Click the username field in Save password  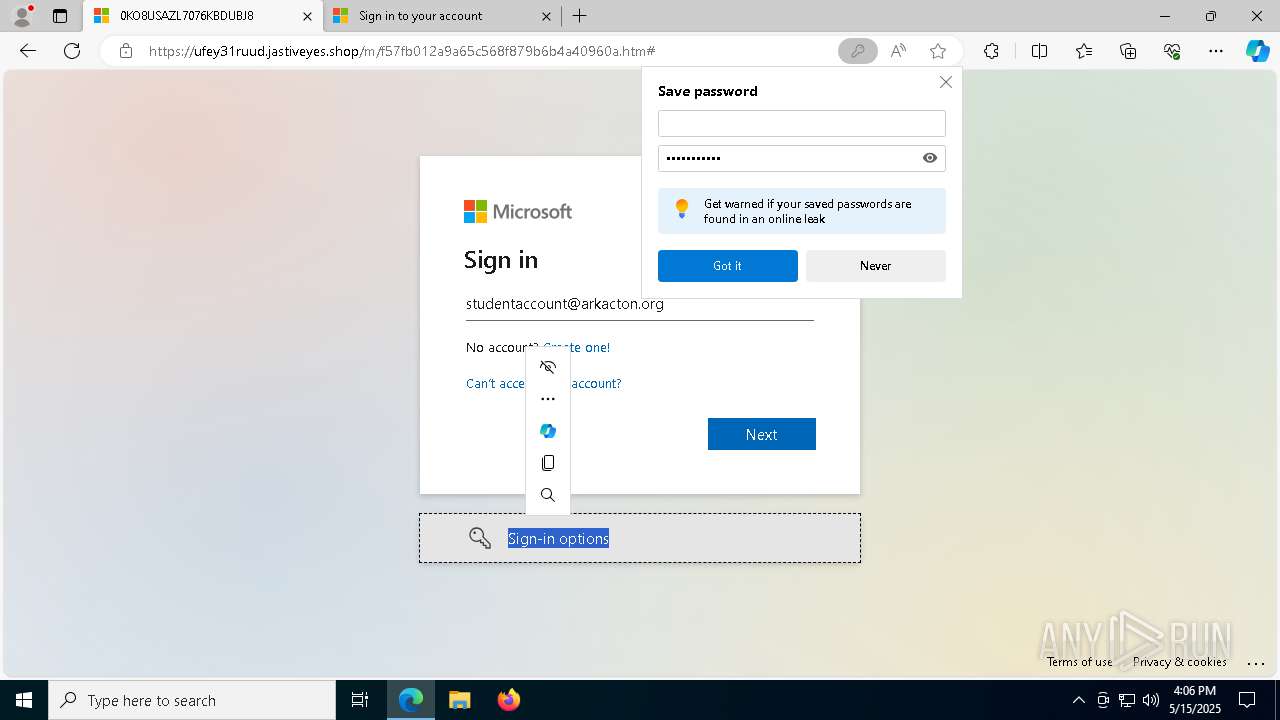pyautogui.click(x=802, y=123)
